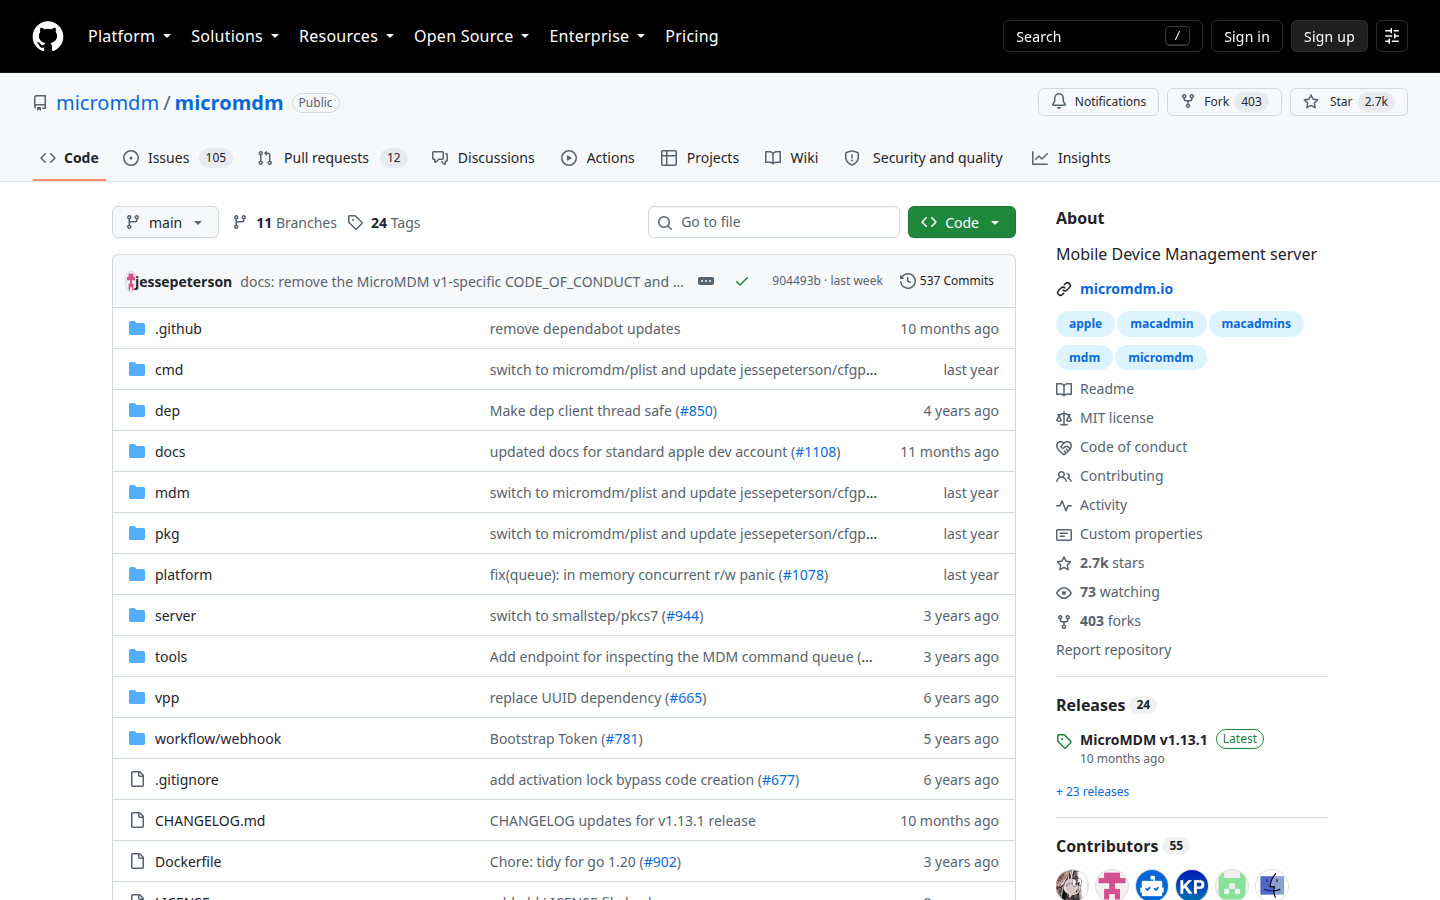The image size is (1440, 900).
Task: Visit micromdm.io website link
Action: 1126,289
